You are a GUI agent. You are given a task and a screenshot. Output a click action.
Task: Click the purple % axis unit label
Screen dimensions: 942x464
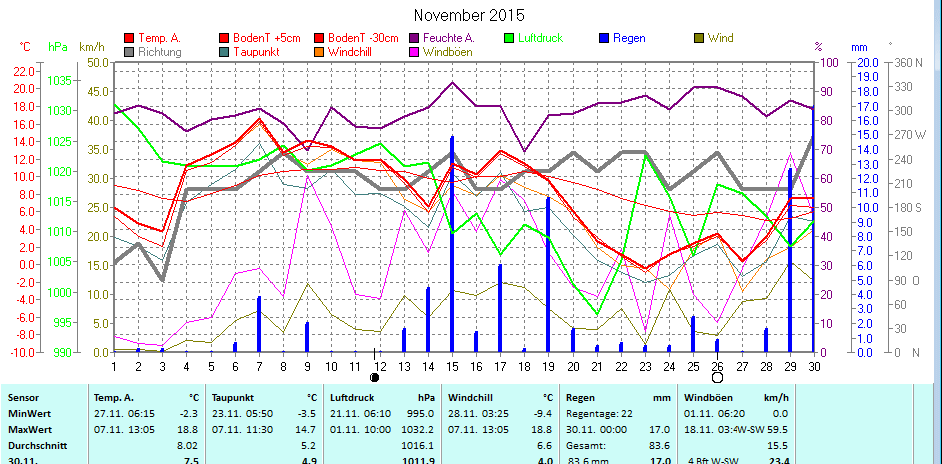click(818, 46)
